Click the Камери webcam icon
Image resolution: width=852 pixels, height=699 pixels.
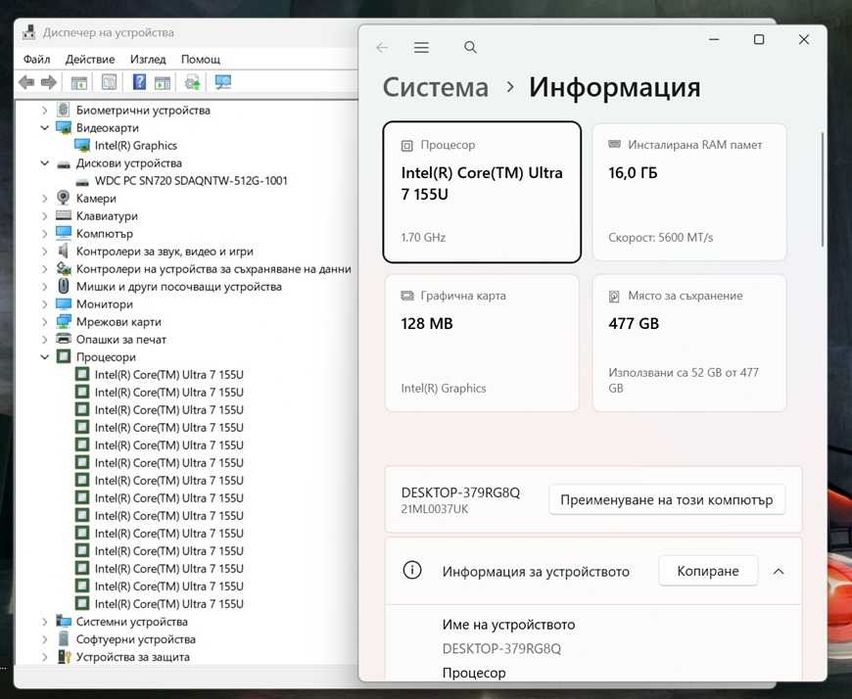click(x=64, y=198)
